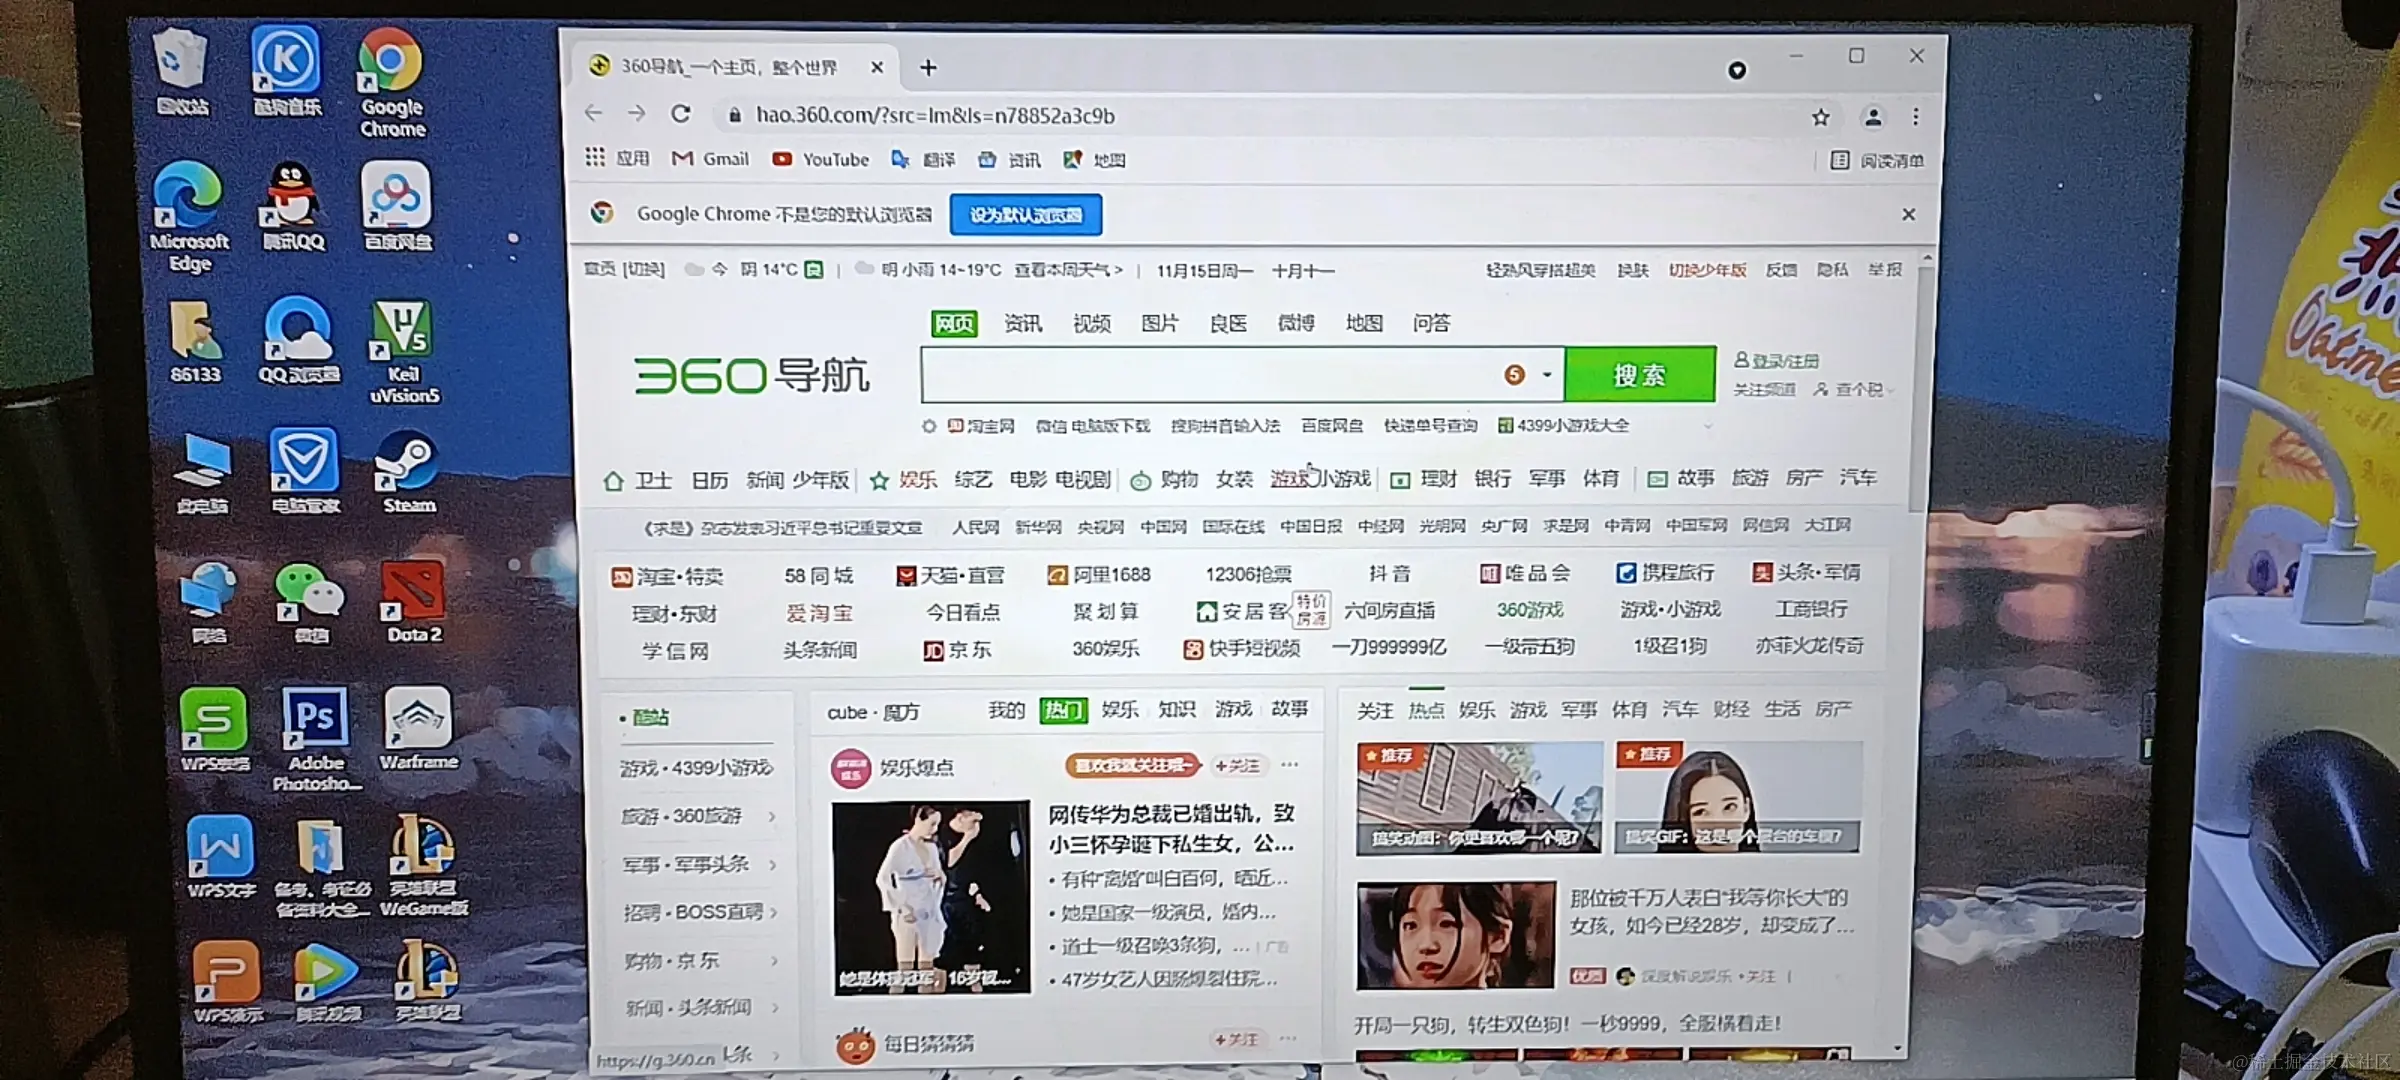Click the Chrome reload page icon
The height and width of the screenshot is (1080, 2400).
(x=681, y=114)
